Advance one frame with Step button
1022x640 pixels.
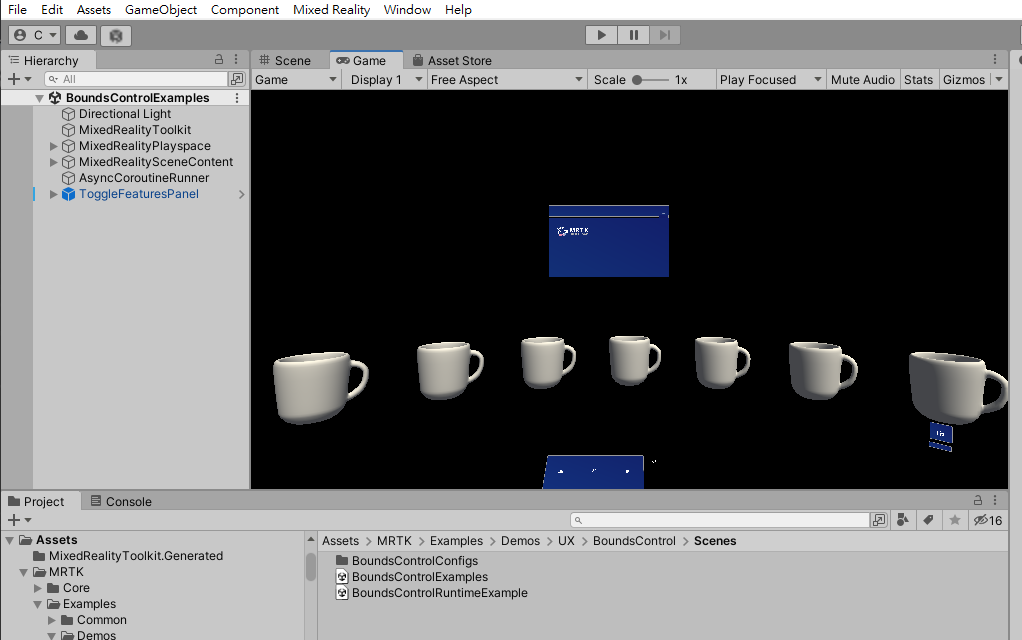pyautogui.click(x=665, y=35)
